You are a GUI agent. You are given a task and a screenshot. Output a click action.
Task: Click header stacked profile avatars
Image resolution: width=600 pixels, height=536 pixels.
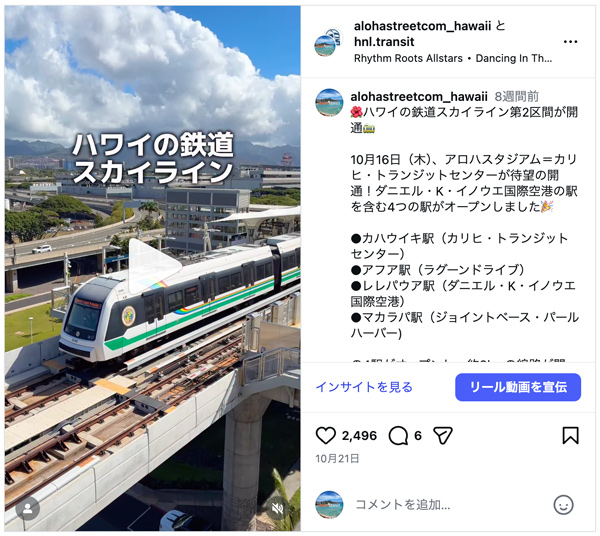coord(329,42)
